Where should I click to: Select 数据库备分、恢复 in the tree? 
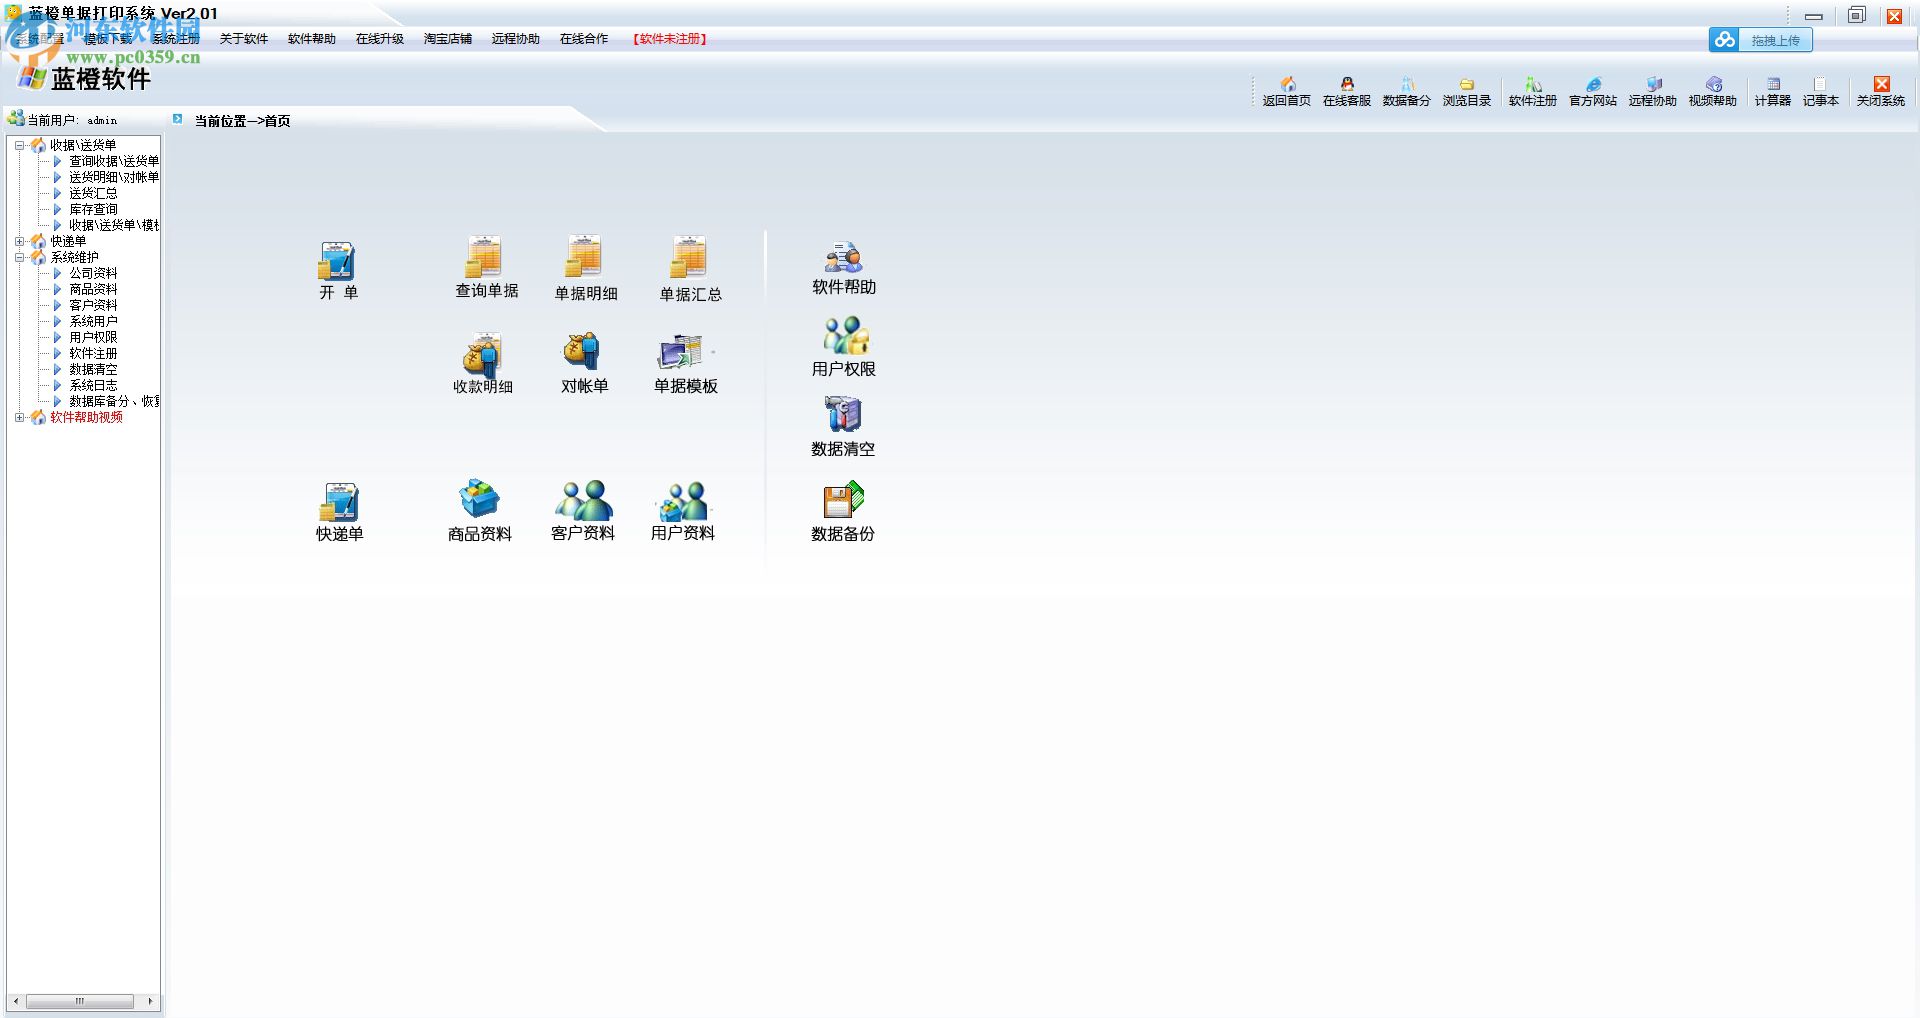(x=114, y=401)
